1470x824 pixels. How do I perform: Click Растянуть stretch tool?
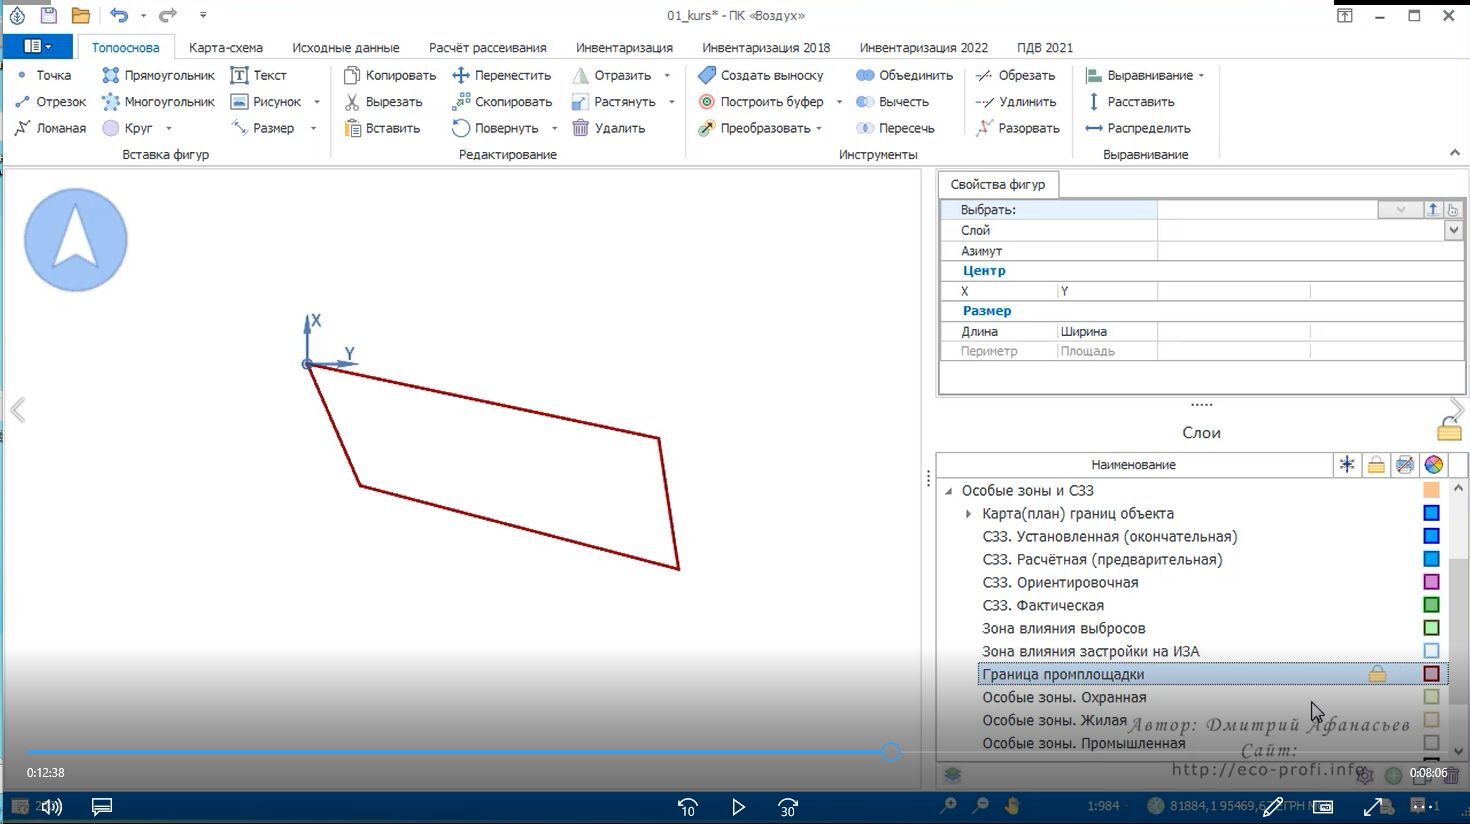[613, 102]
